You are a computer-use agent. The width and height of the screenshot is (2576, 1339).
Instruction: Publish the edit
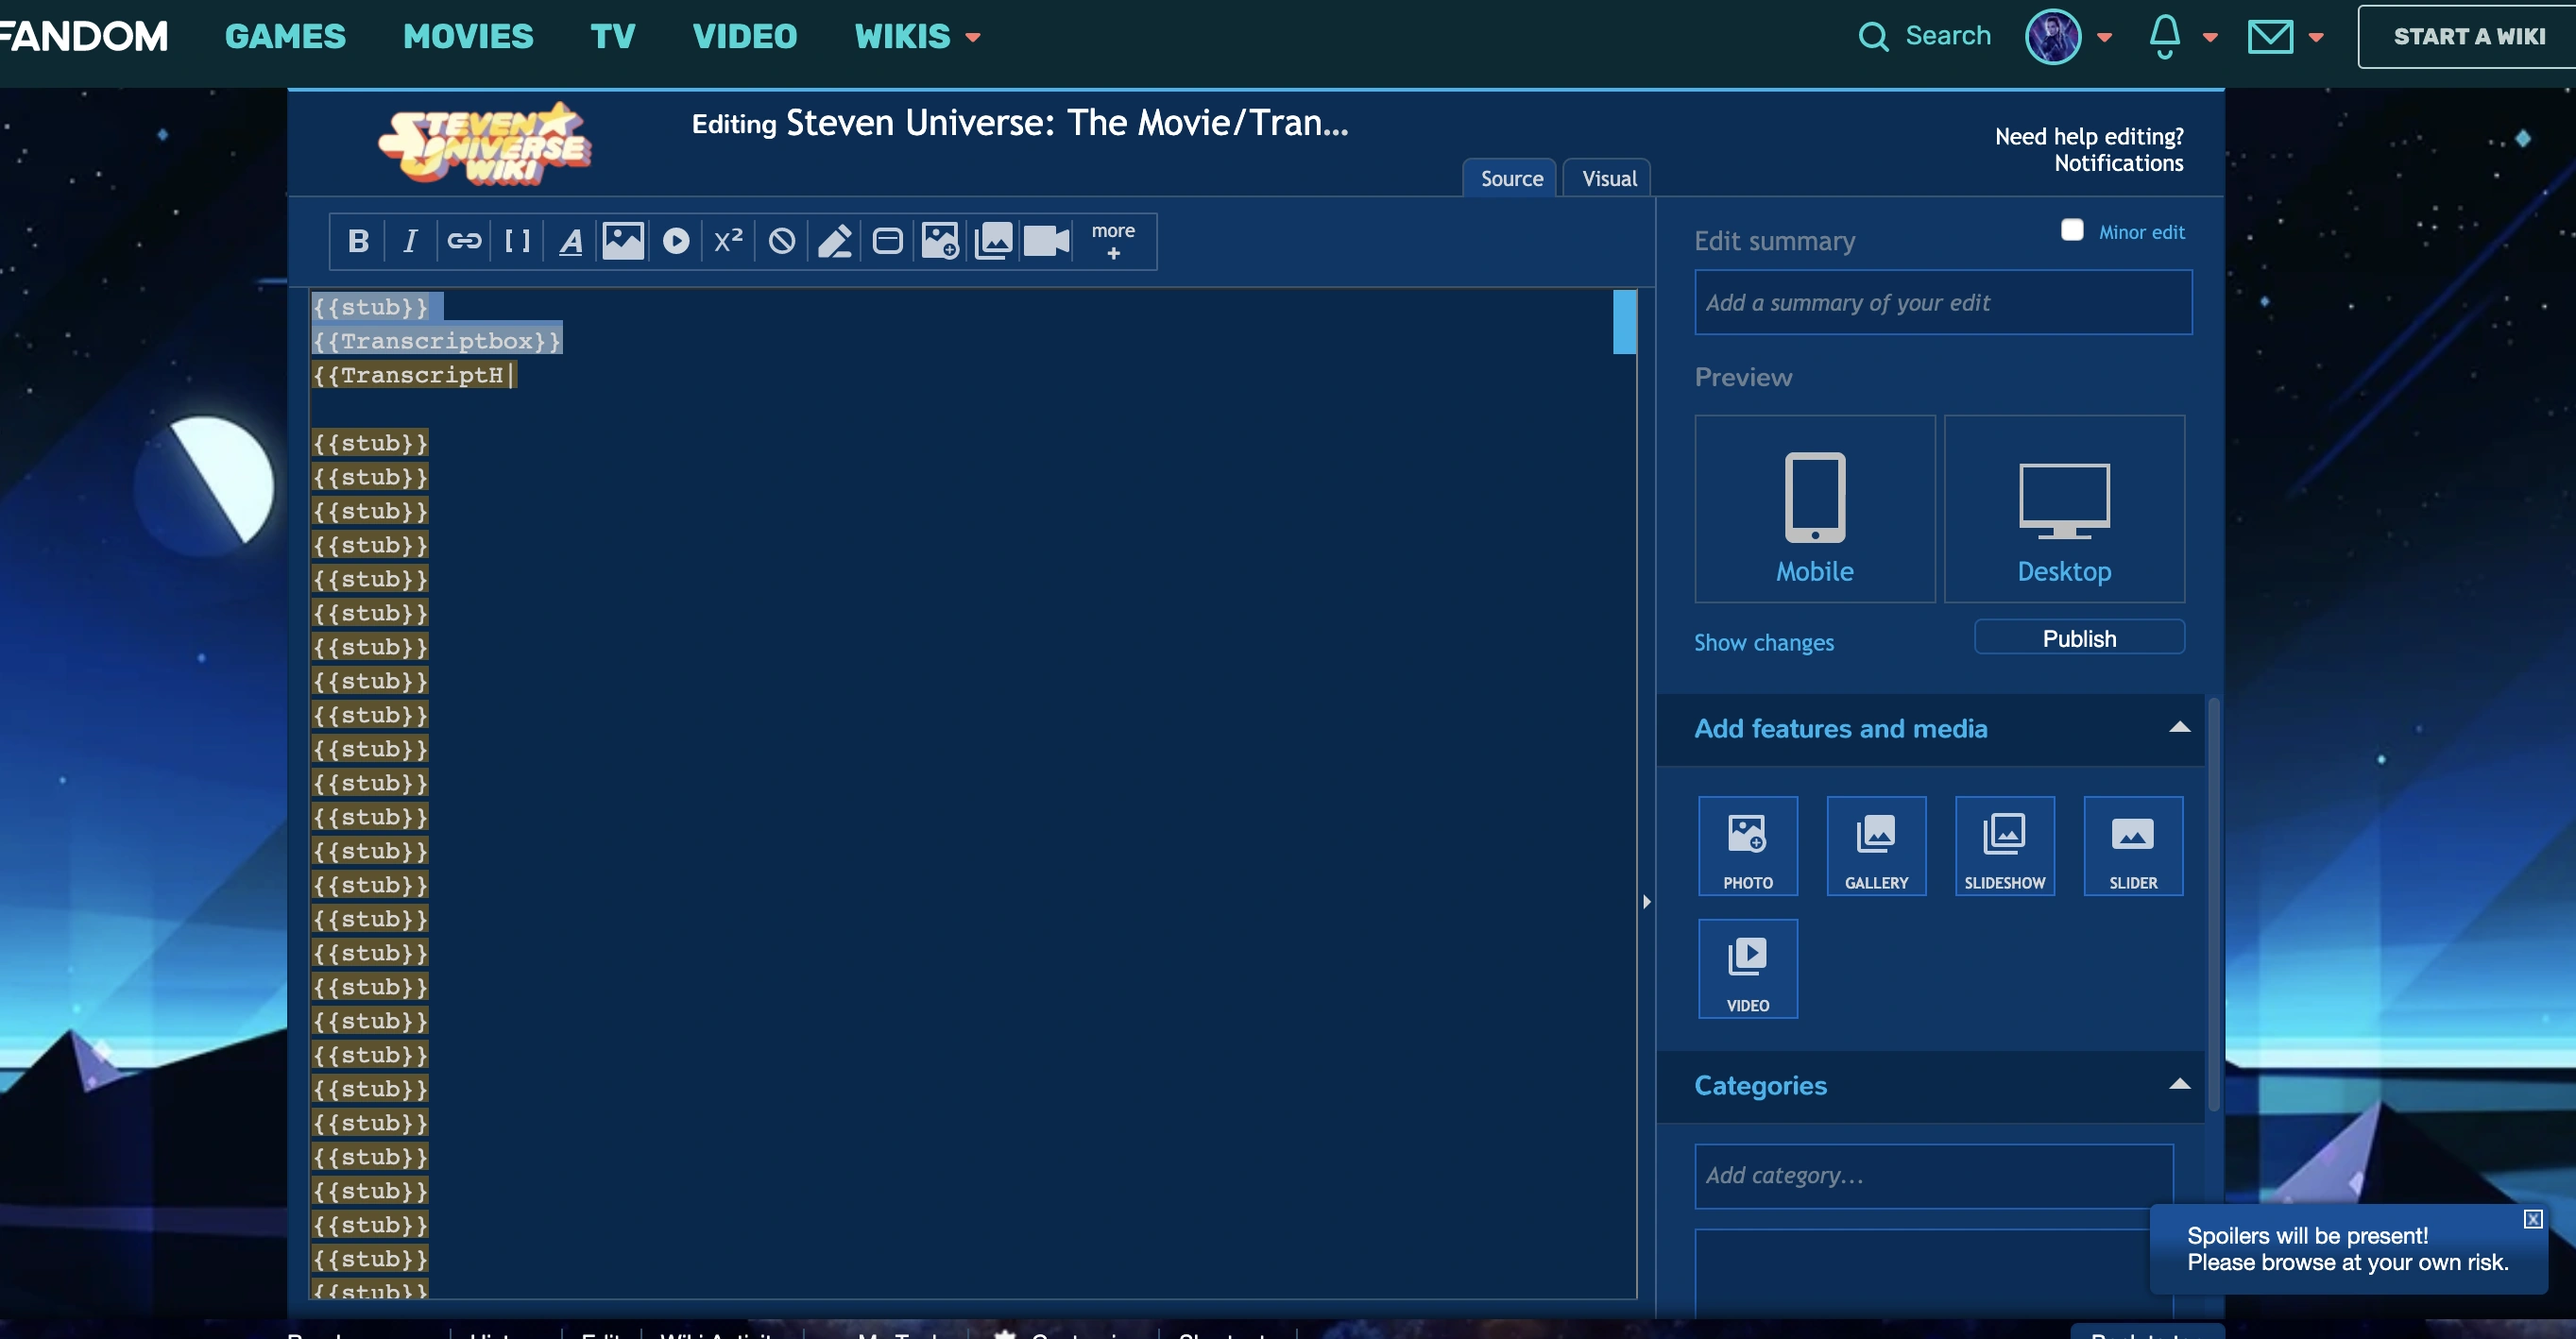[2078, 638]
